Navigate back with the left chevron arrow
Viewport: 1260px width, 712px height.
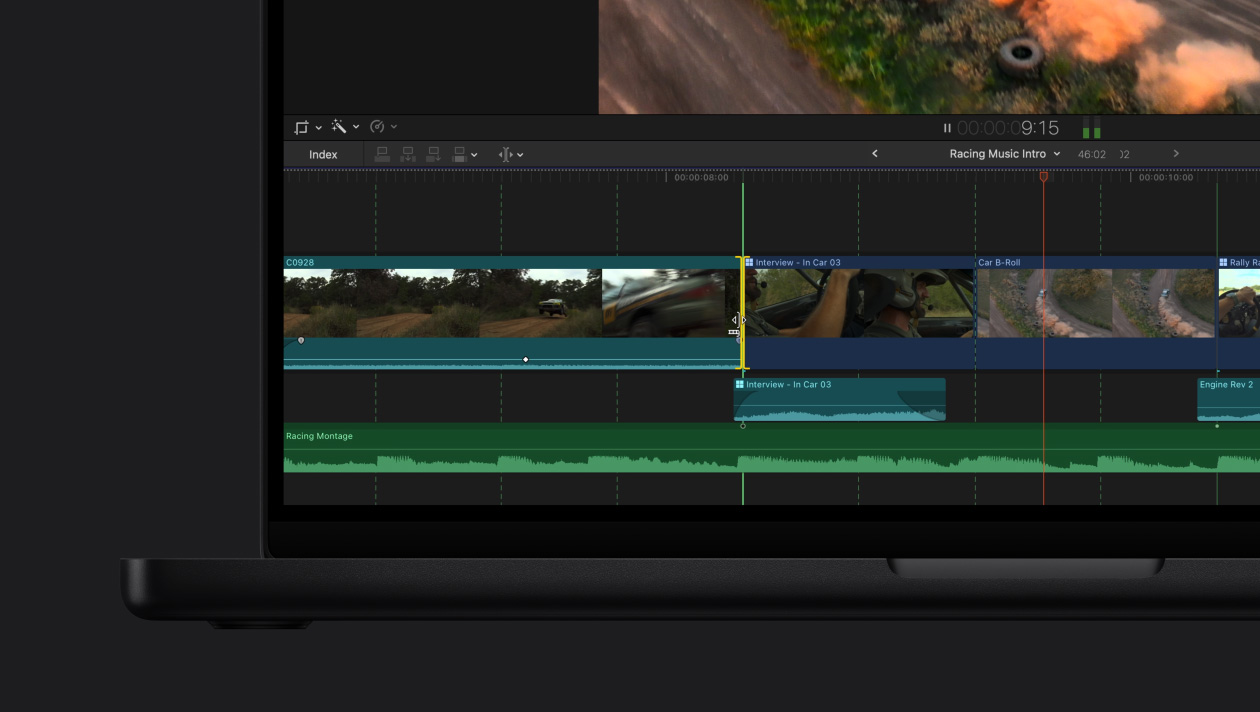click(874, 153)
